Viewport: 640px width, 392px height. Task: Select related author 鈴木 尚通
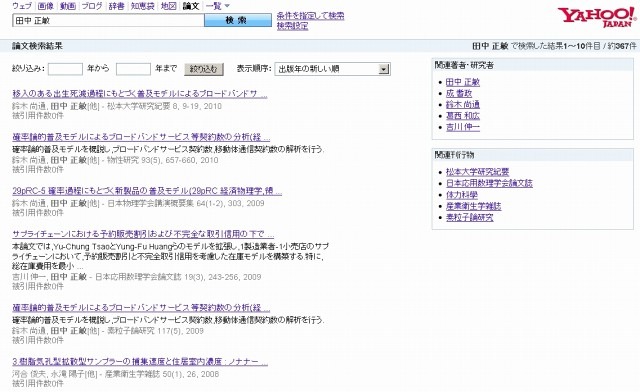tap(463, 105)
